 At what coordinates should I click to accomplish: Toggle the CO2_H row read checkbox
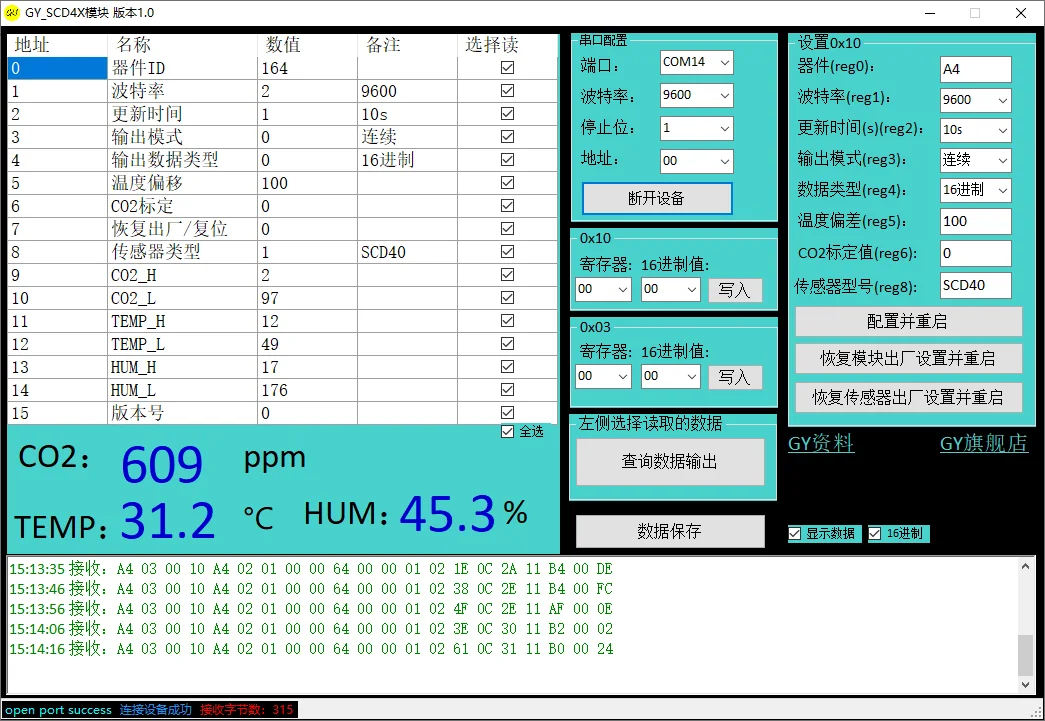point(507,275)
